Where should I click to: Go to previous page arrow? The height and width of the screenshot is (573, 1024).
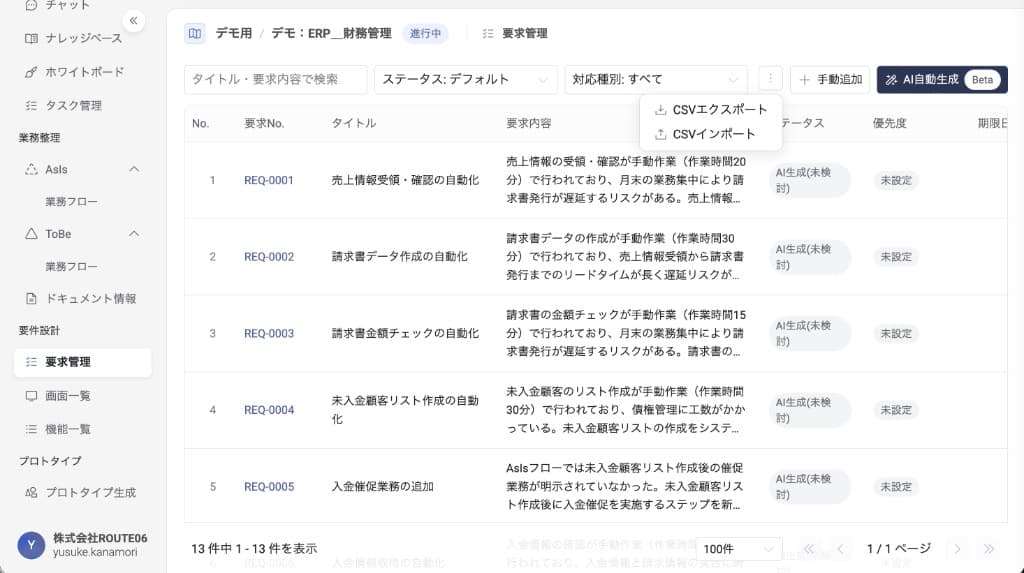tap(840, 549)
